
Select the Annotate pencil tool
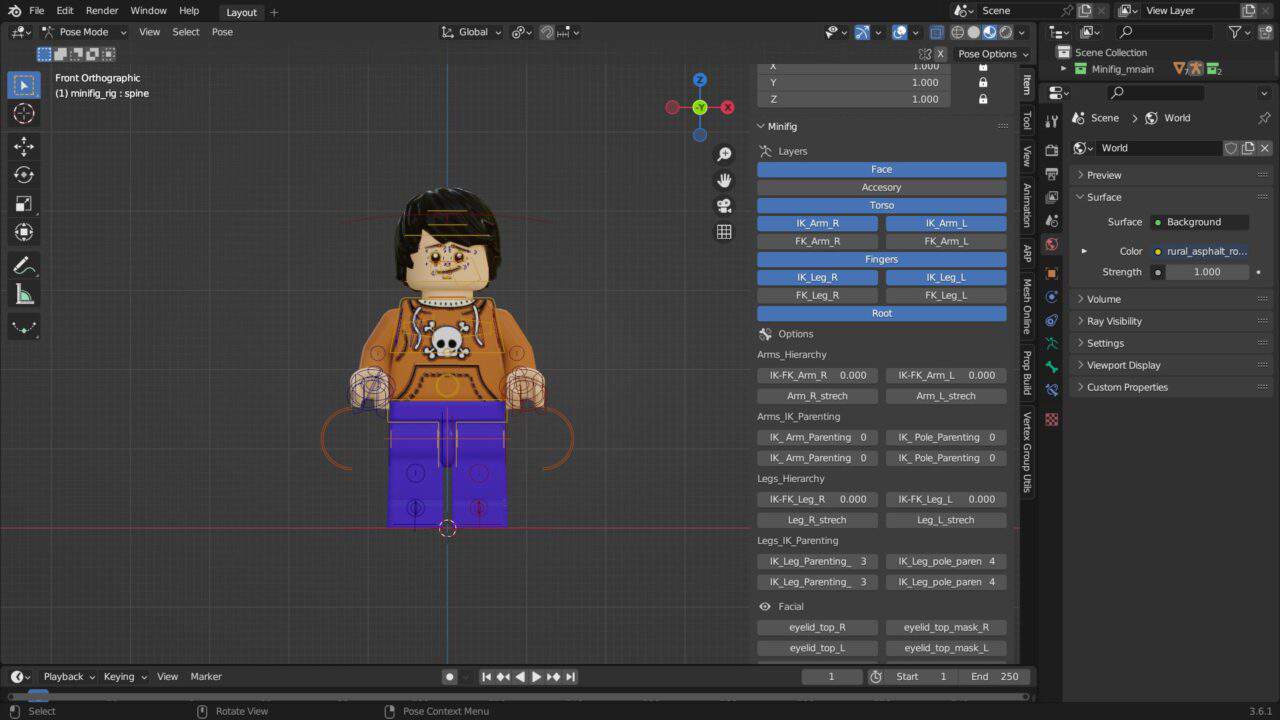click(x=24, y=266)
